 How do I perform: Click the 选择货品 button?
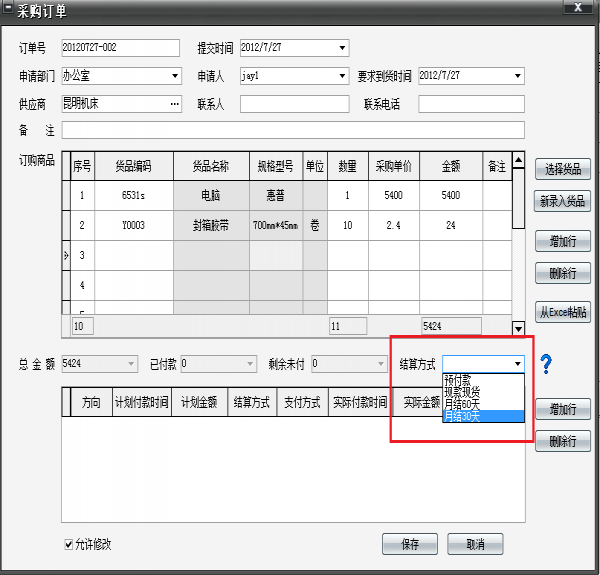click(563, 169)
